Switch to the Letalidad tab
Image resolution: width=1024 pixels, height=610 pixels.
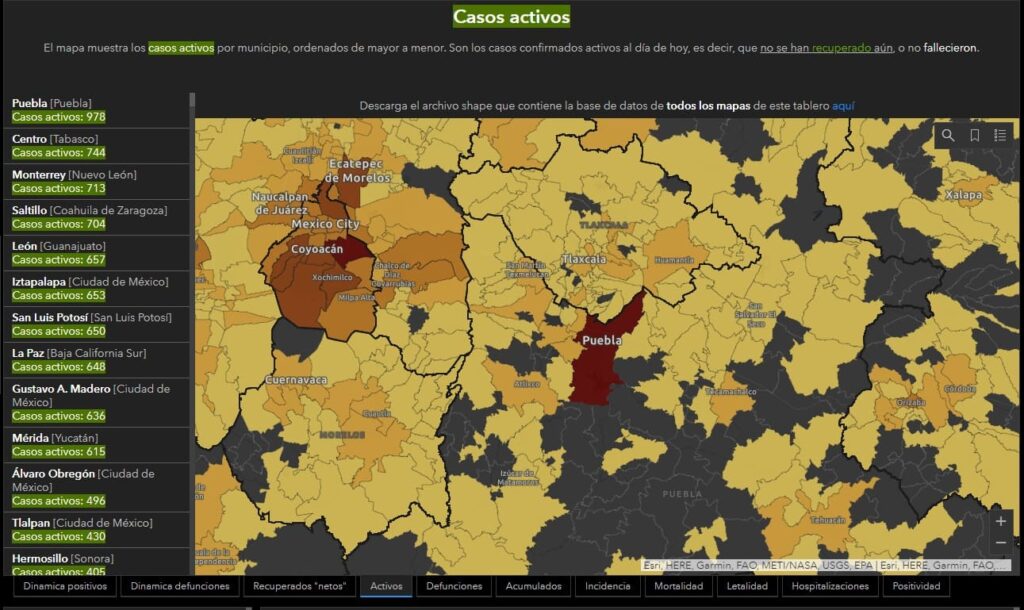click(x=747, y=586)
